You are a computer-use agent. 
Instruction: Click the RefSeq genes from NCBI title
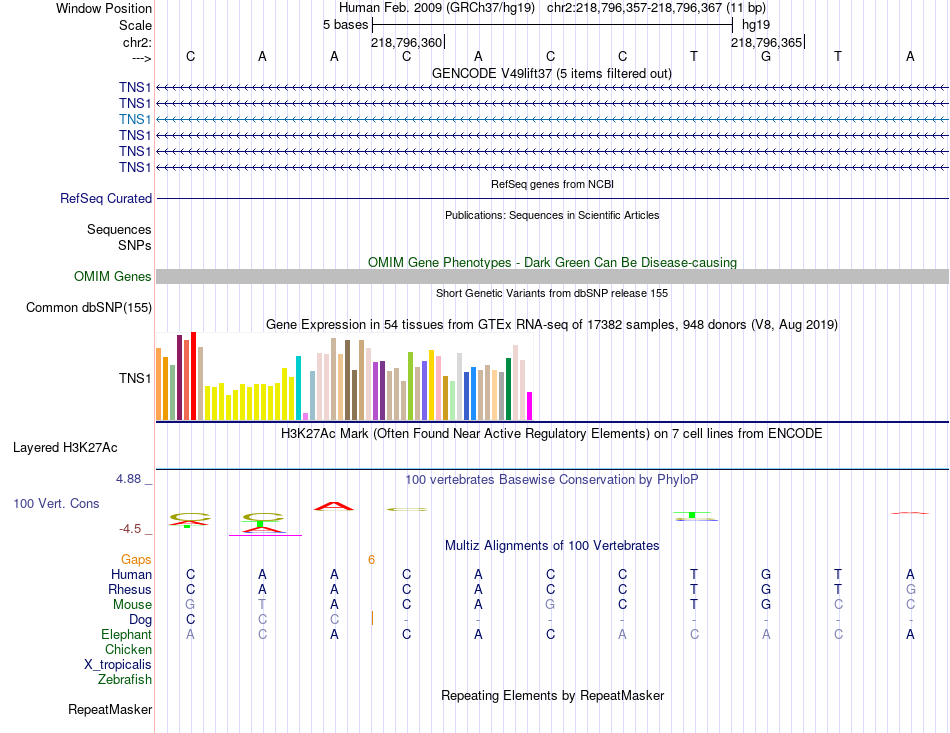click(x=552, y=184)
